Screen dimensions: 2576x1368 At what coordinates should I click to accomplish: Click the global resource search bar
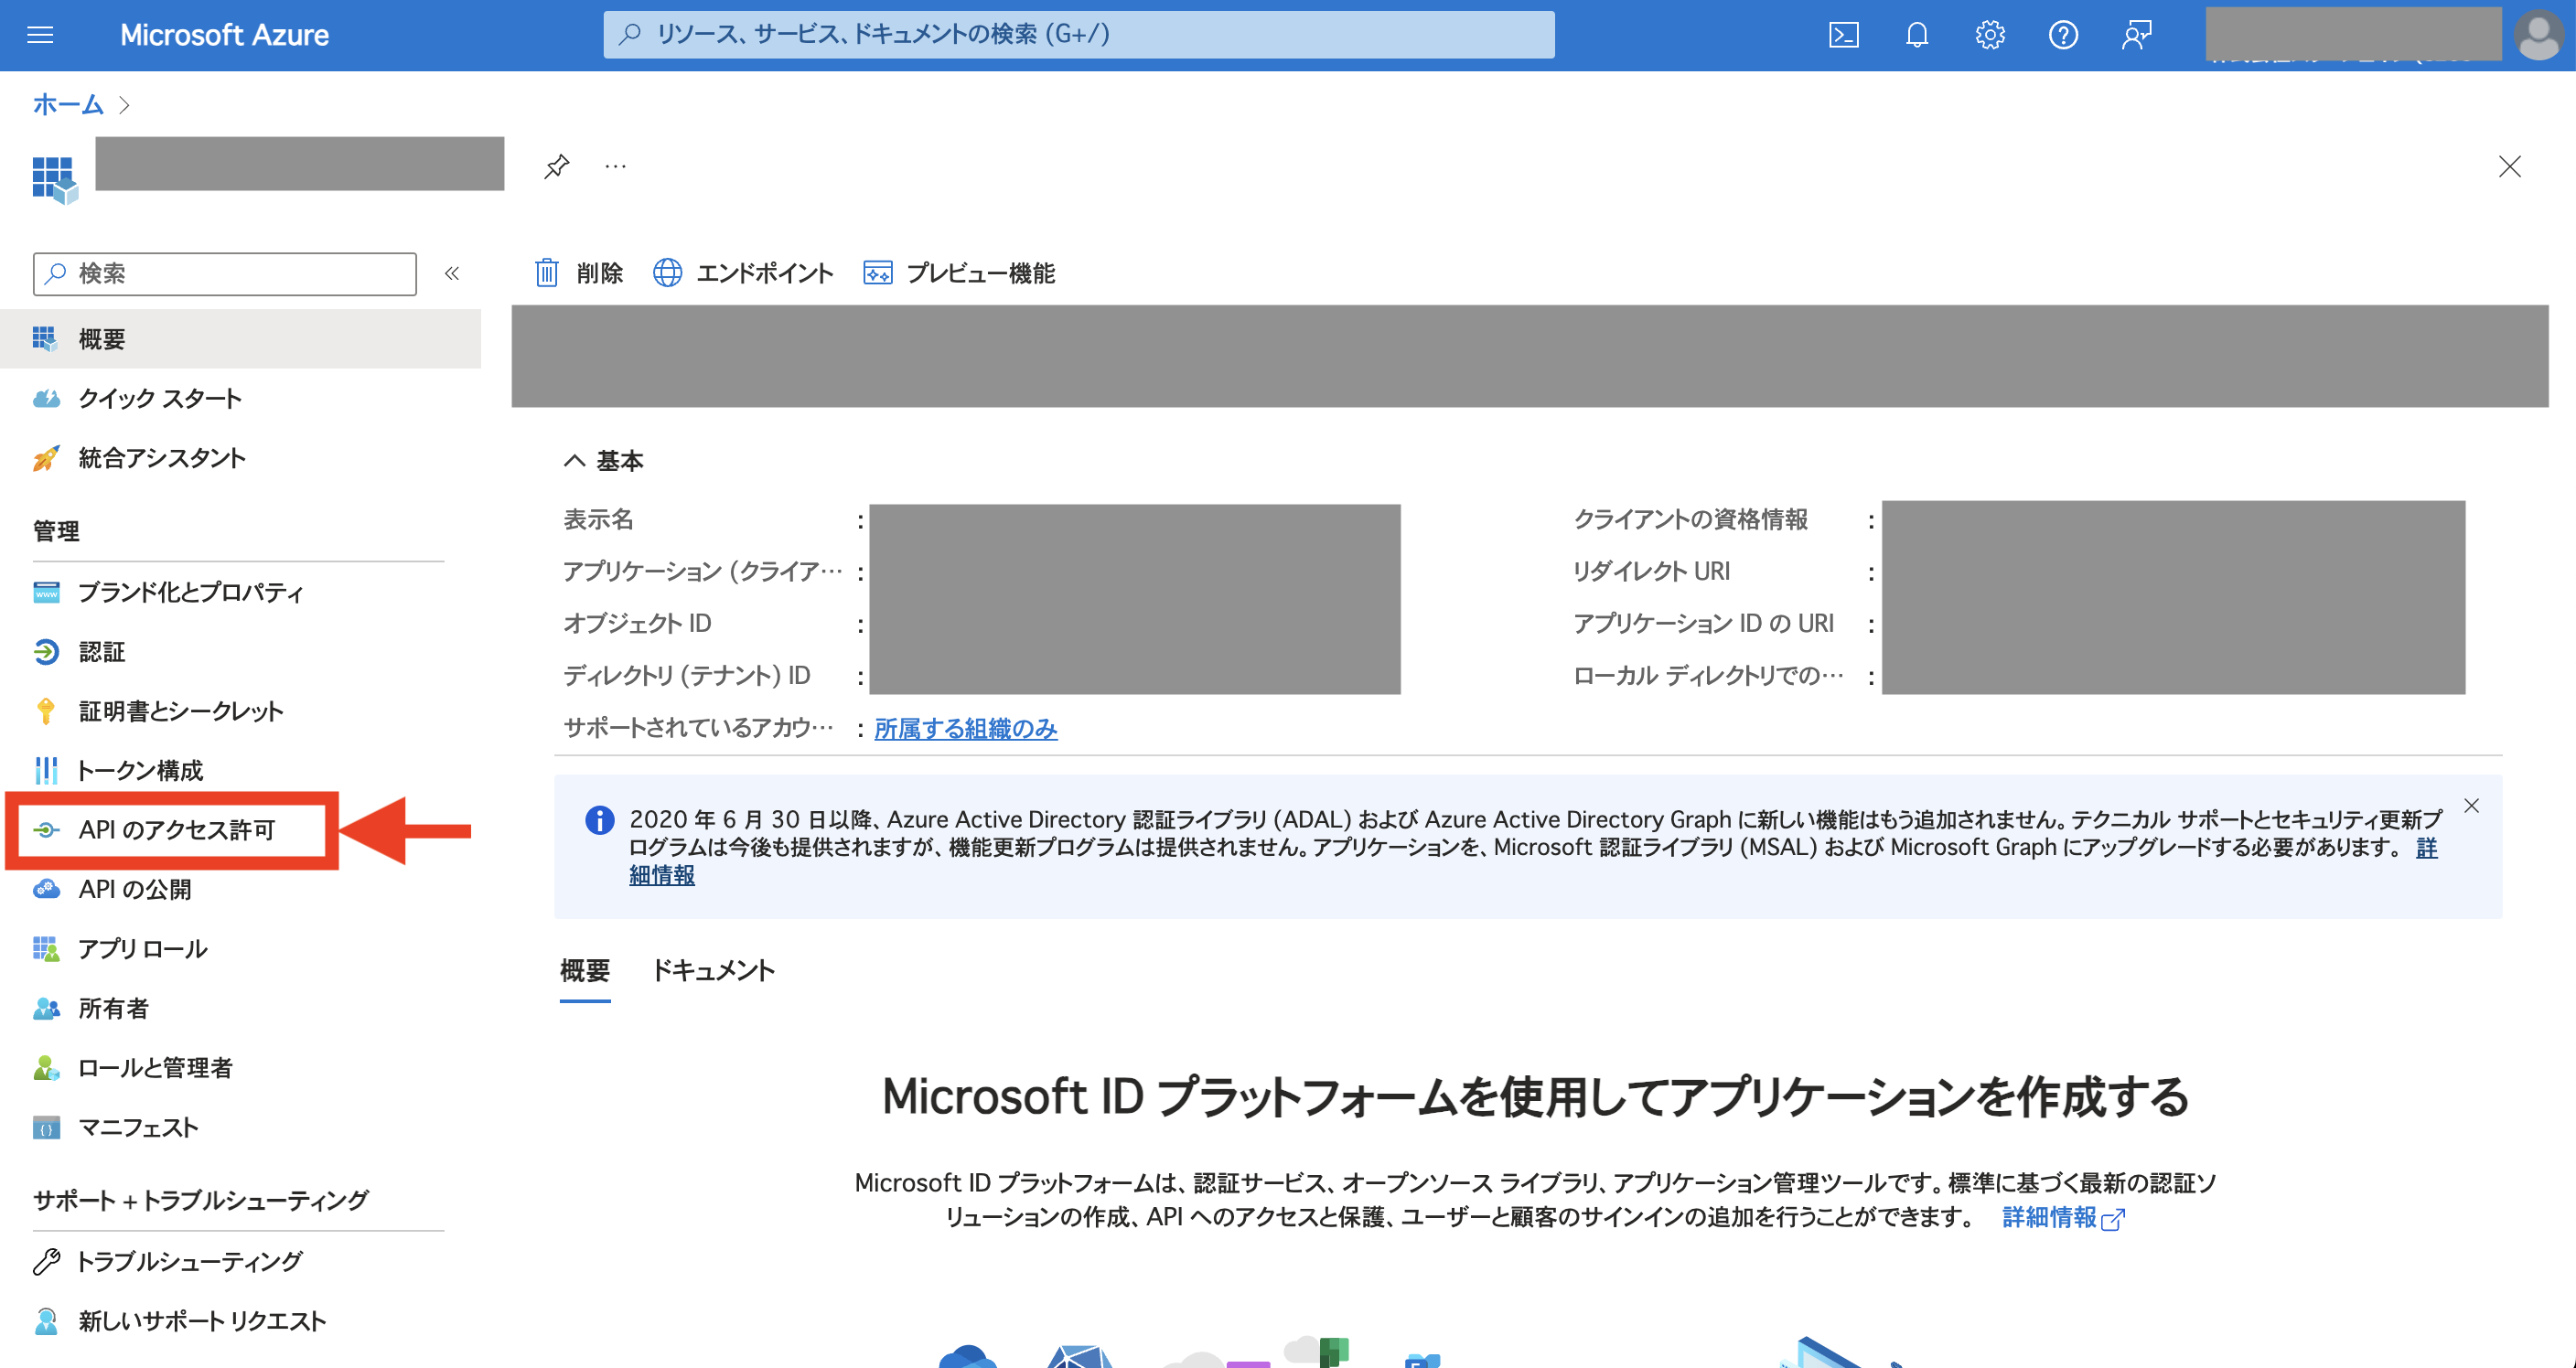pyautogui.click(x=1078, y=35)
